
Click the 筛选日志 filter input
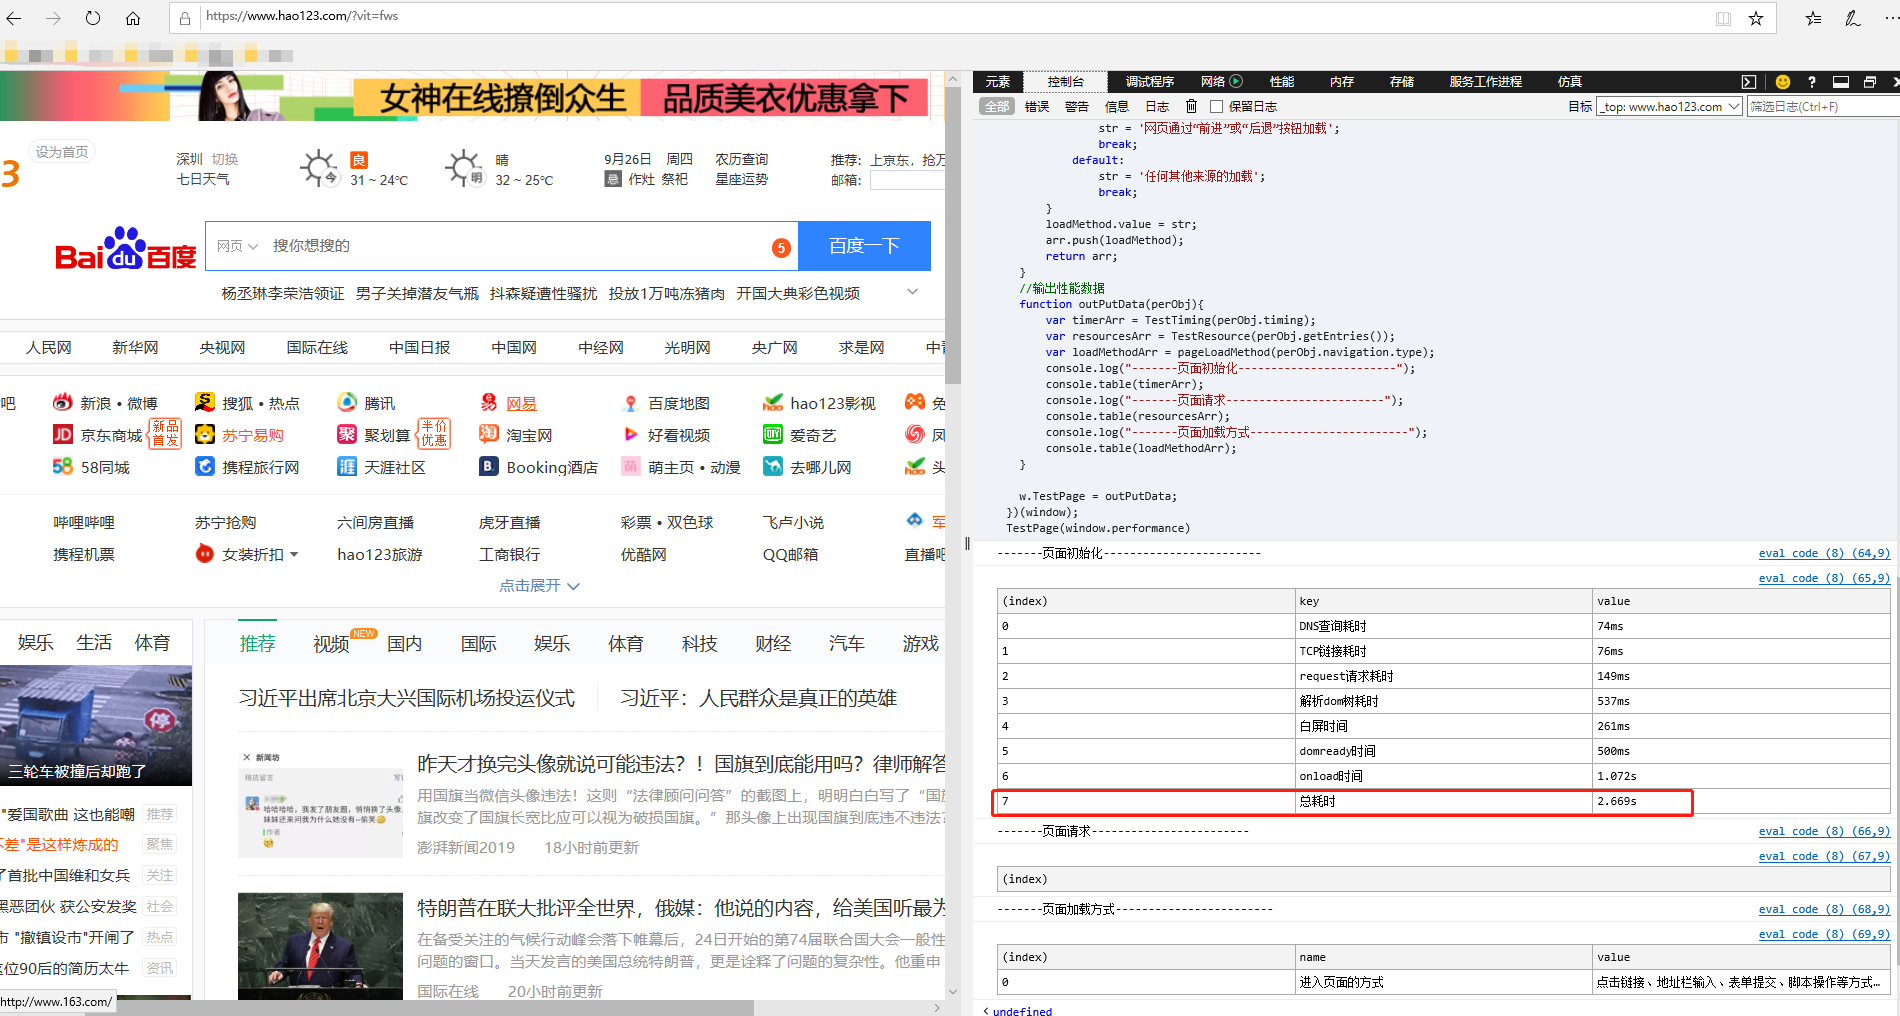(x=1822, y=106)
